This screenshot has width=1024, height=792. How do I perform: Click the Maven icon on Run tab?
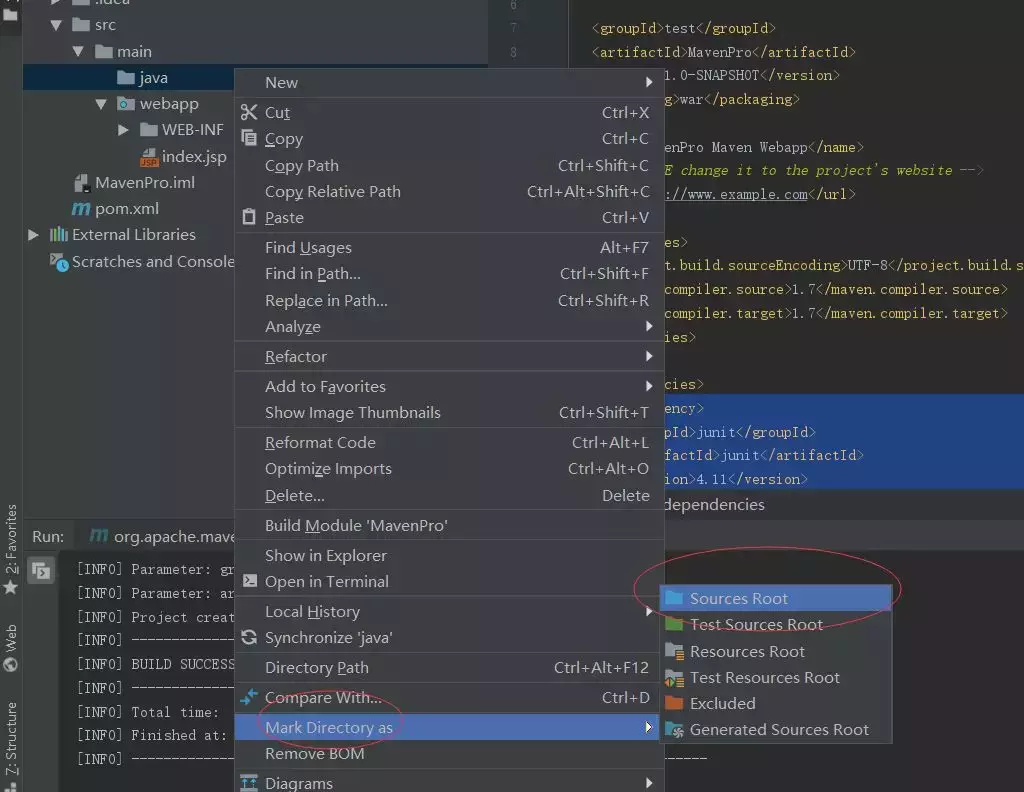click(99, 535)
